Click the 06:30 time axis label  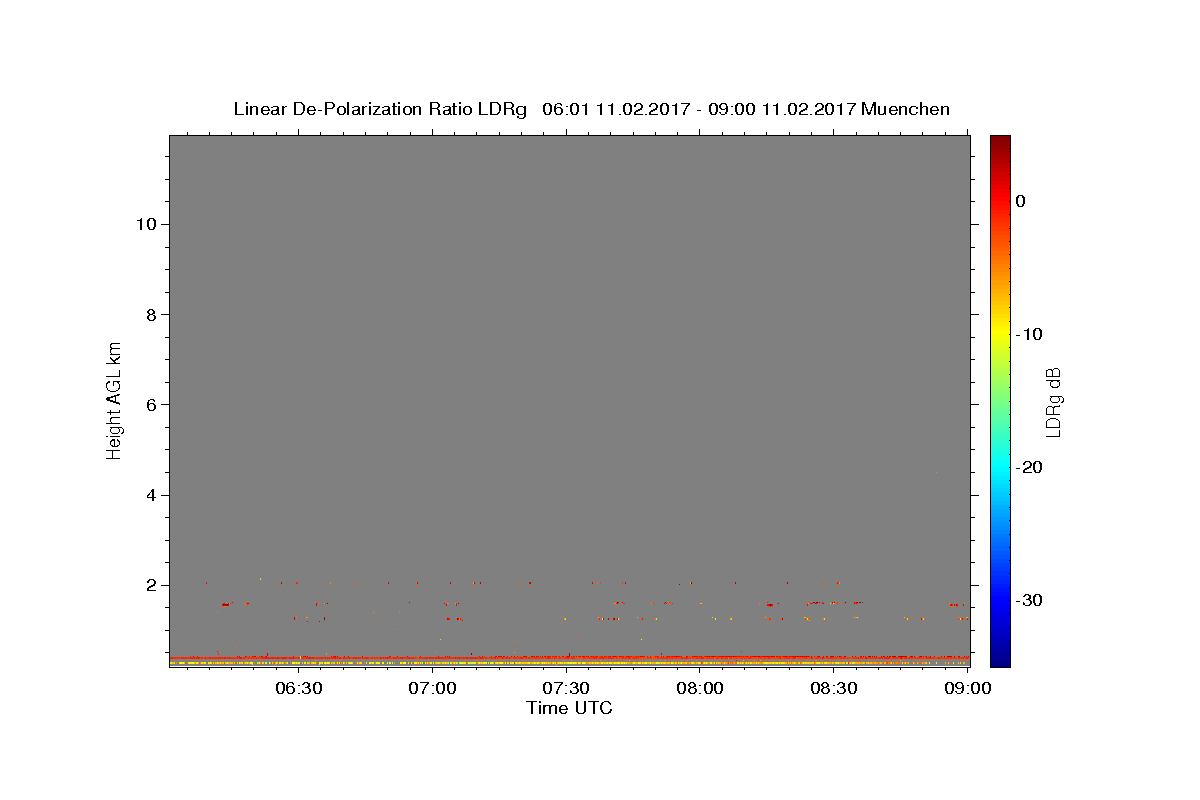click(298, 689)
